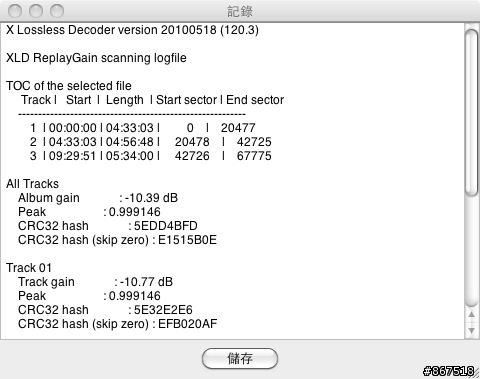This screenshot has height=379, width=480.
Task: Close the 記錄 log window
Action: [15, 11]
